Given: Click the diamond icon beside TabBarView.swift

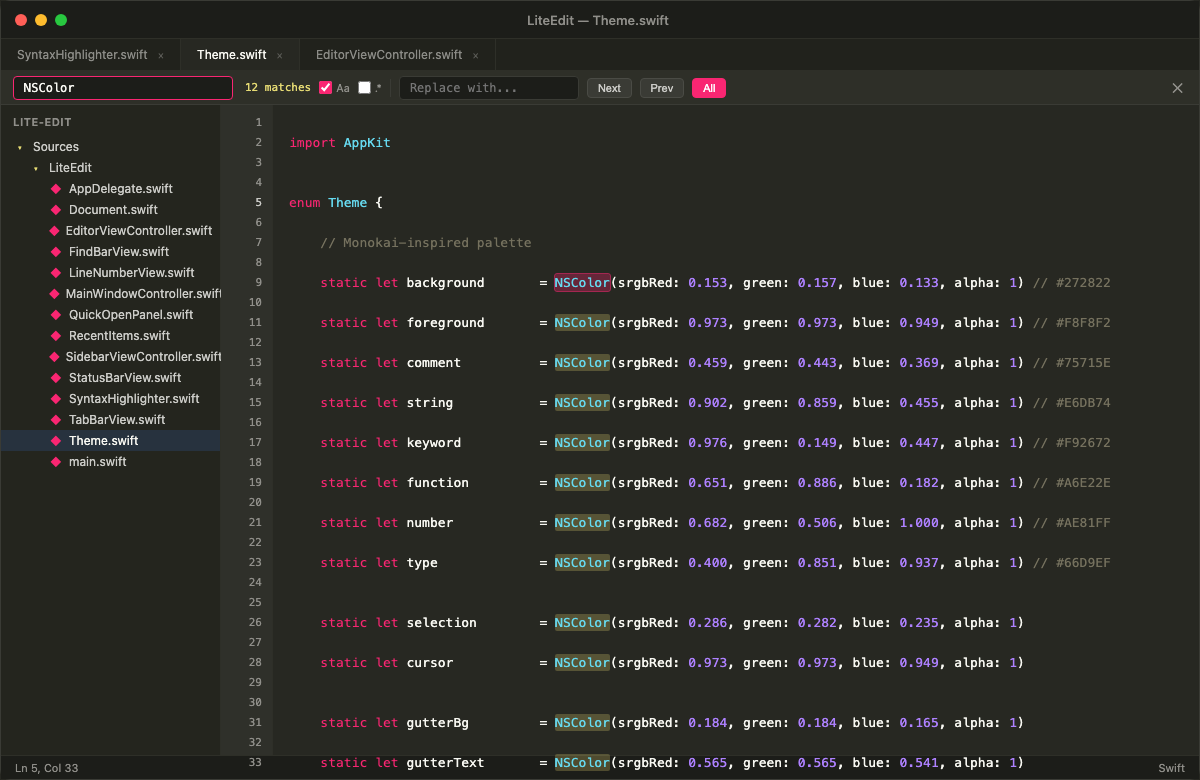Looking at the screenshot, I should [56, 419].
